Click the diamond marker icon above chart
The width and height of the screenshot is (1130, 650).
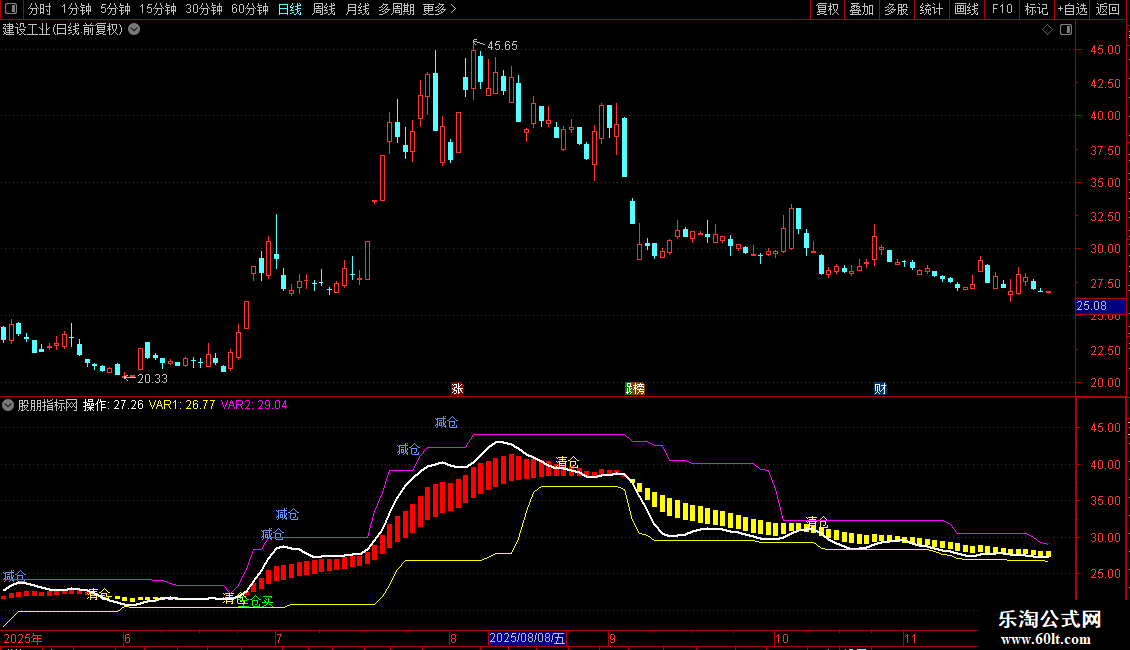pyautogui.click(x=1047, y=30)
